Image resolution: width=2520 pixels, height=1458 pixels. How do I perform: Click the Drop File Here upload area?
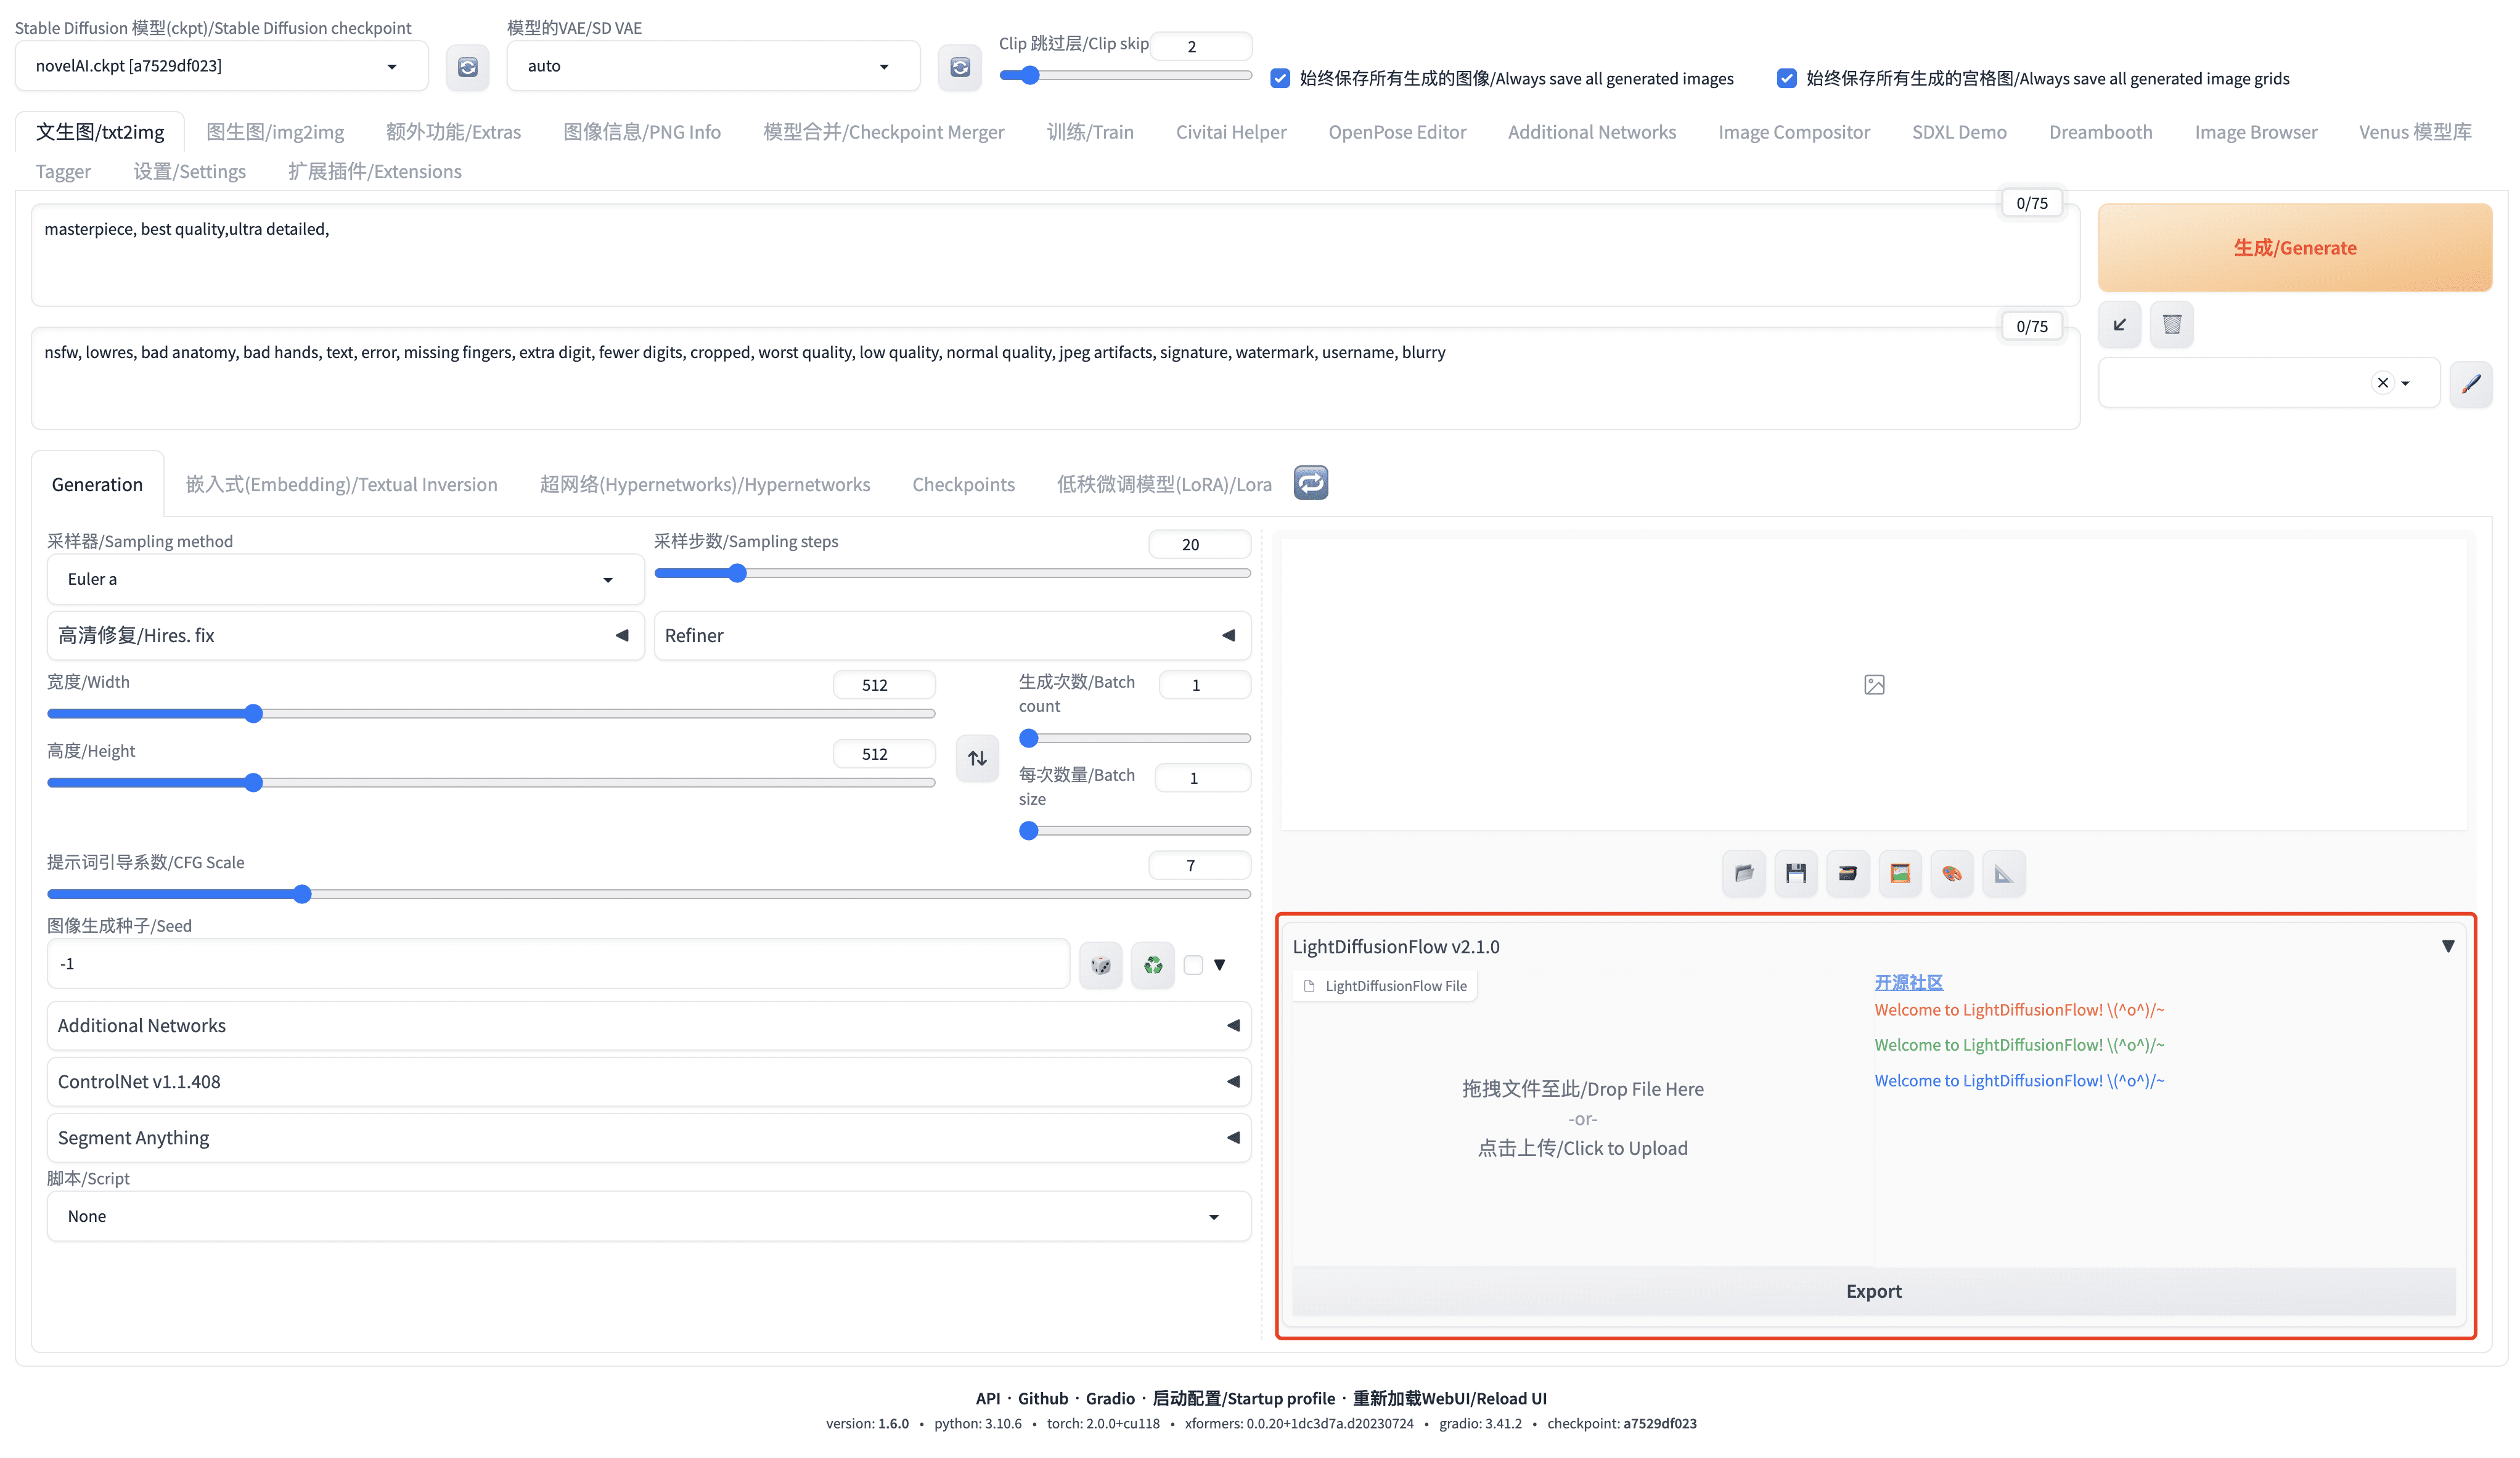pyautogui.click(x=1582, y=1118)
